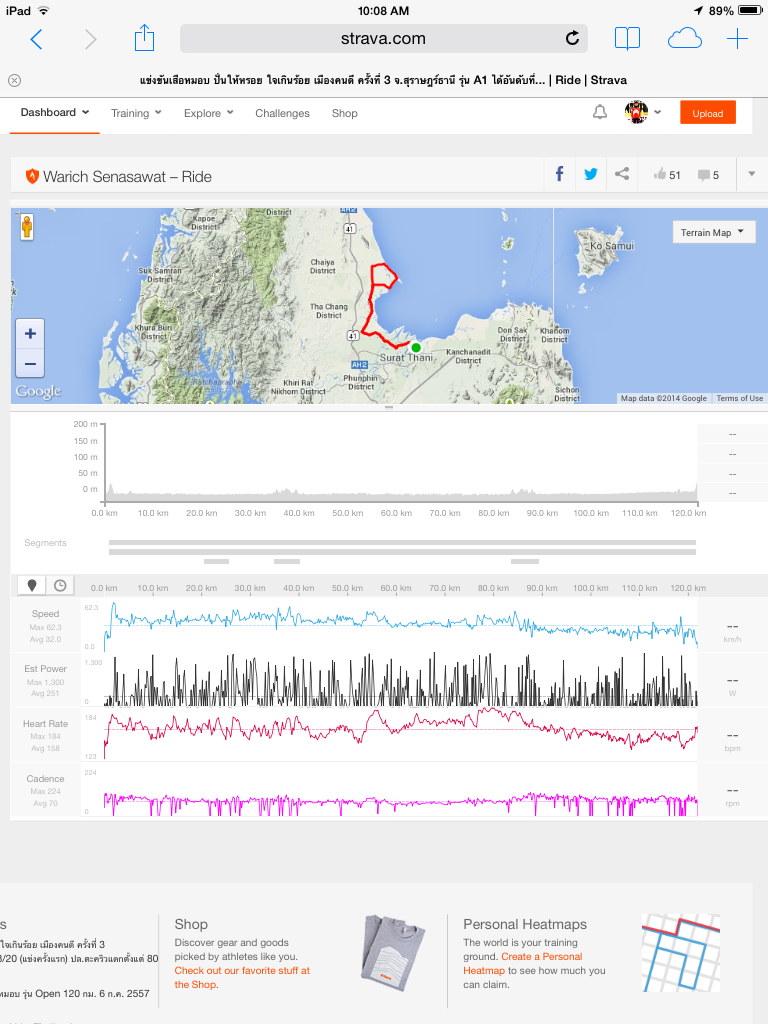Click the elevation profile chart
This screenshot has width=768, height=1024.
400,464
